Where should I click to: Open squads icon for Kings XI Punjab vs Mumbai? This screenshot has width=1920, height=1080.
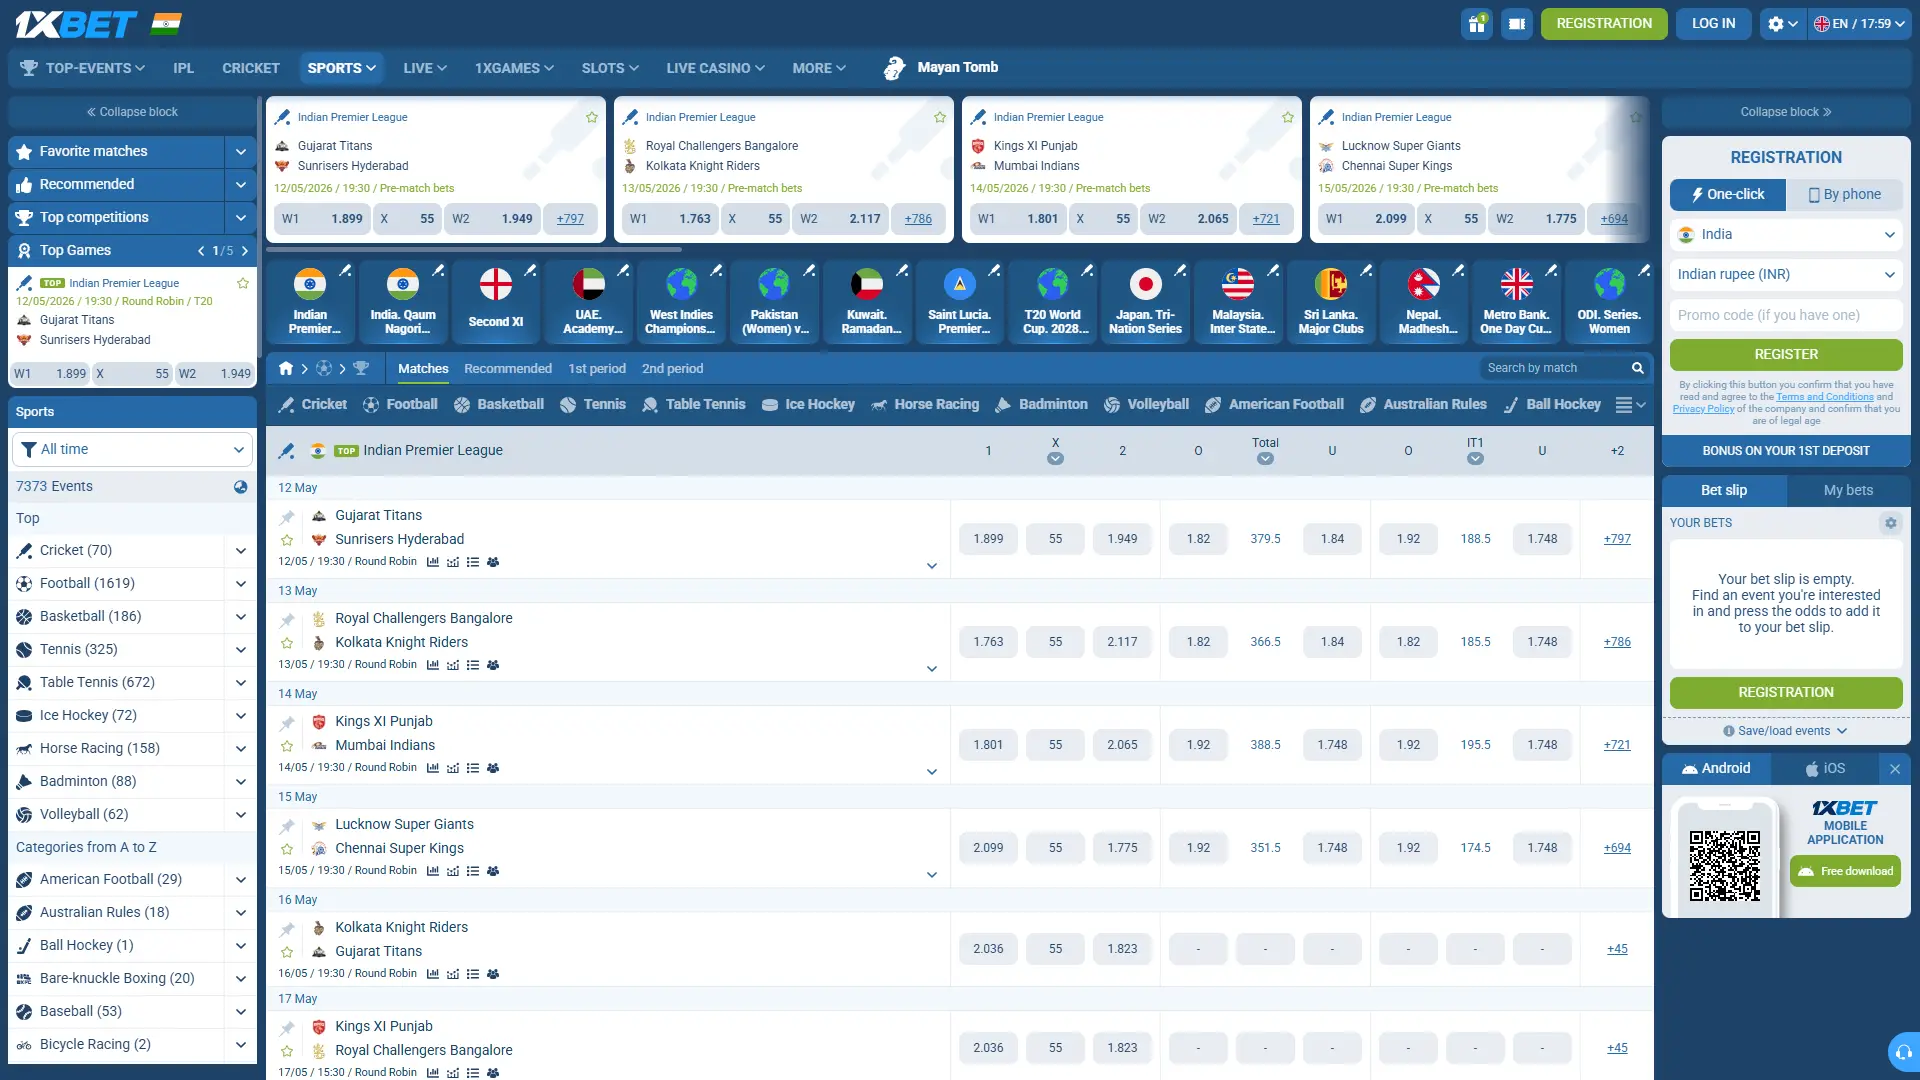[493, 768]
